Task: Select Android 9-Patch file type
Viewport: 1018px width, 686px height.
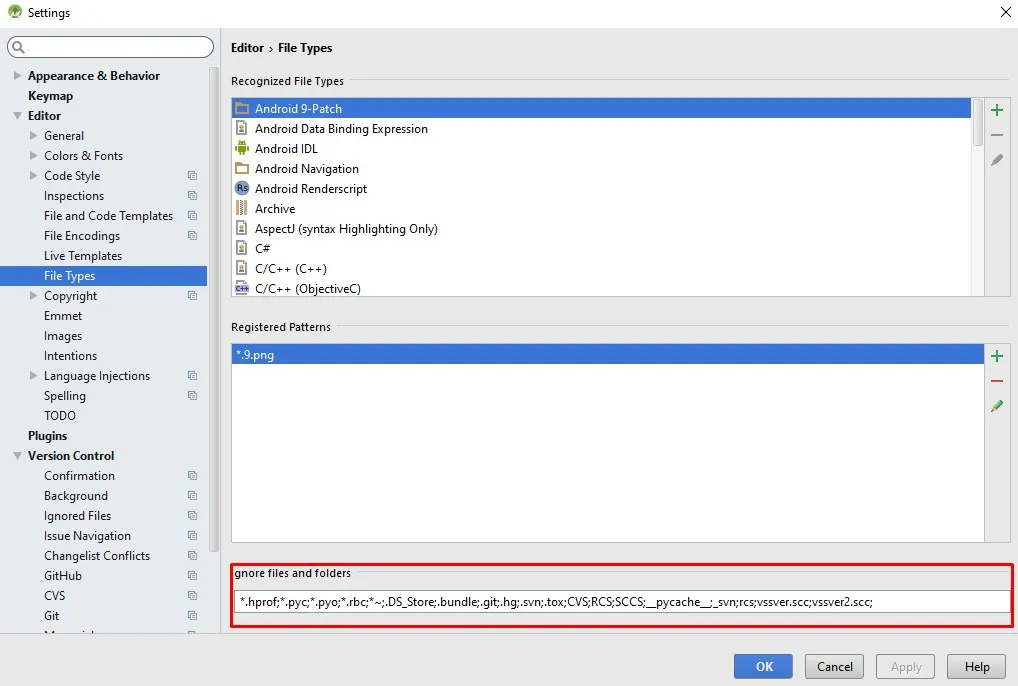Action: 601,108
